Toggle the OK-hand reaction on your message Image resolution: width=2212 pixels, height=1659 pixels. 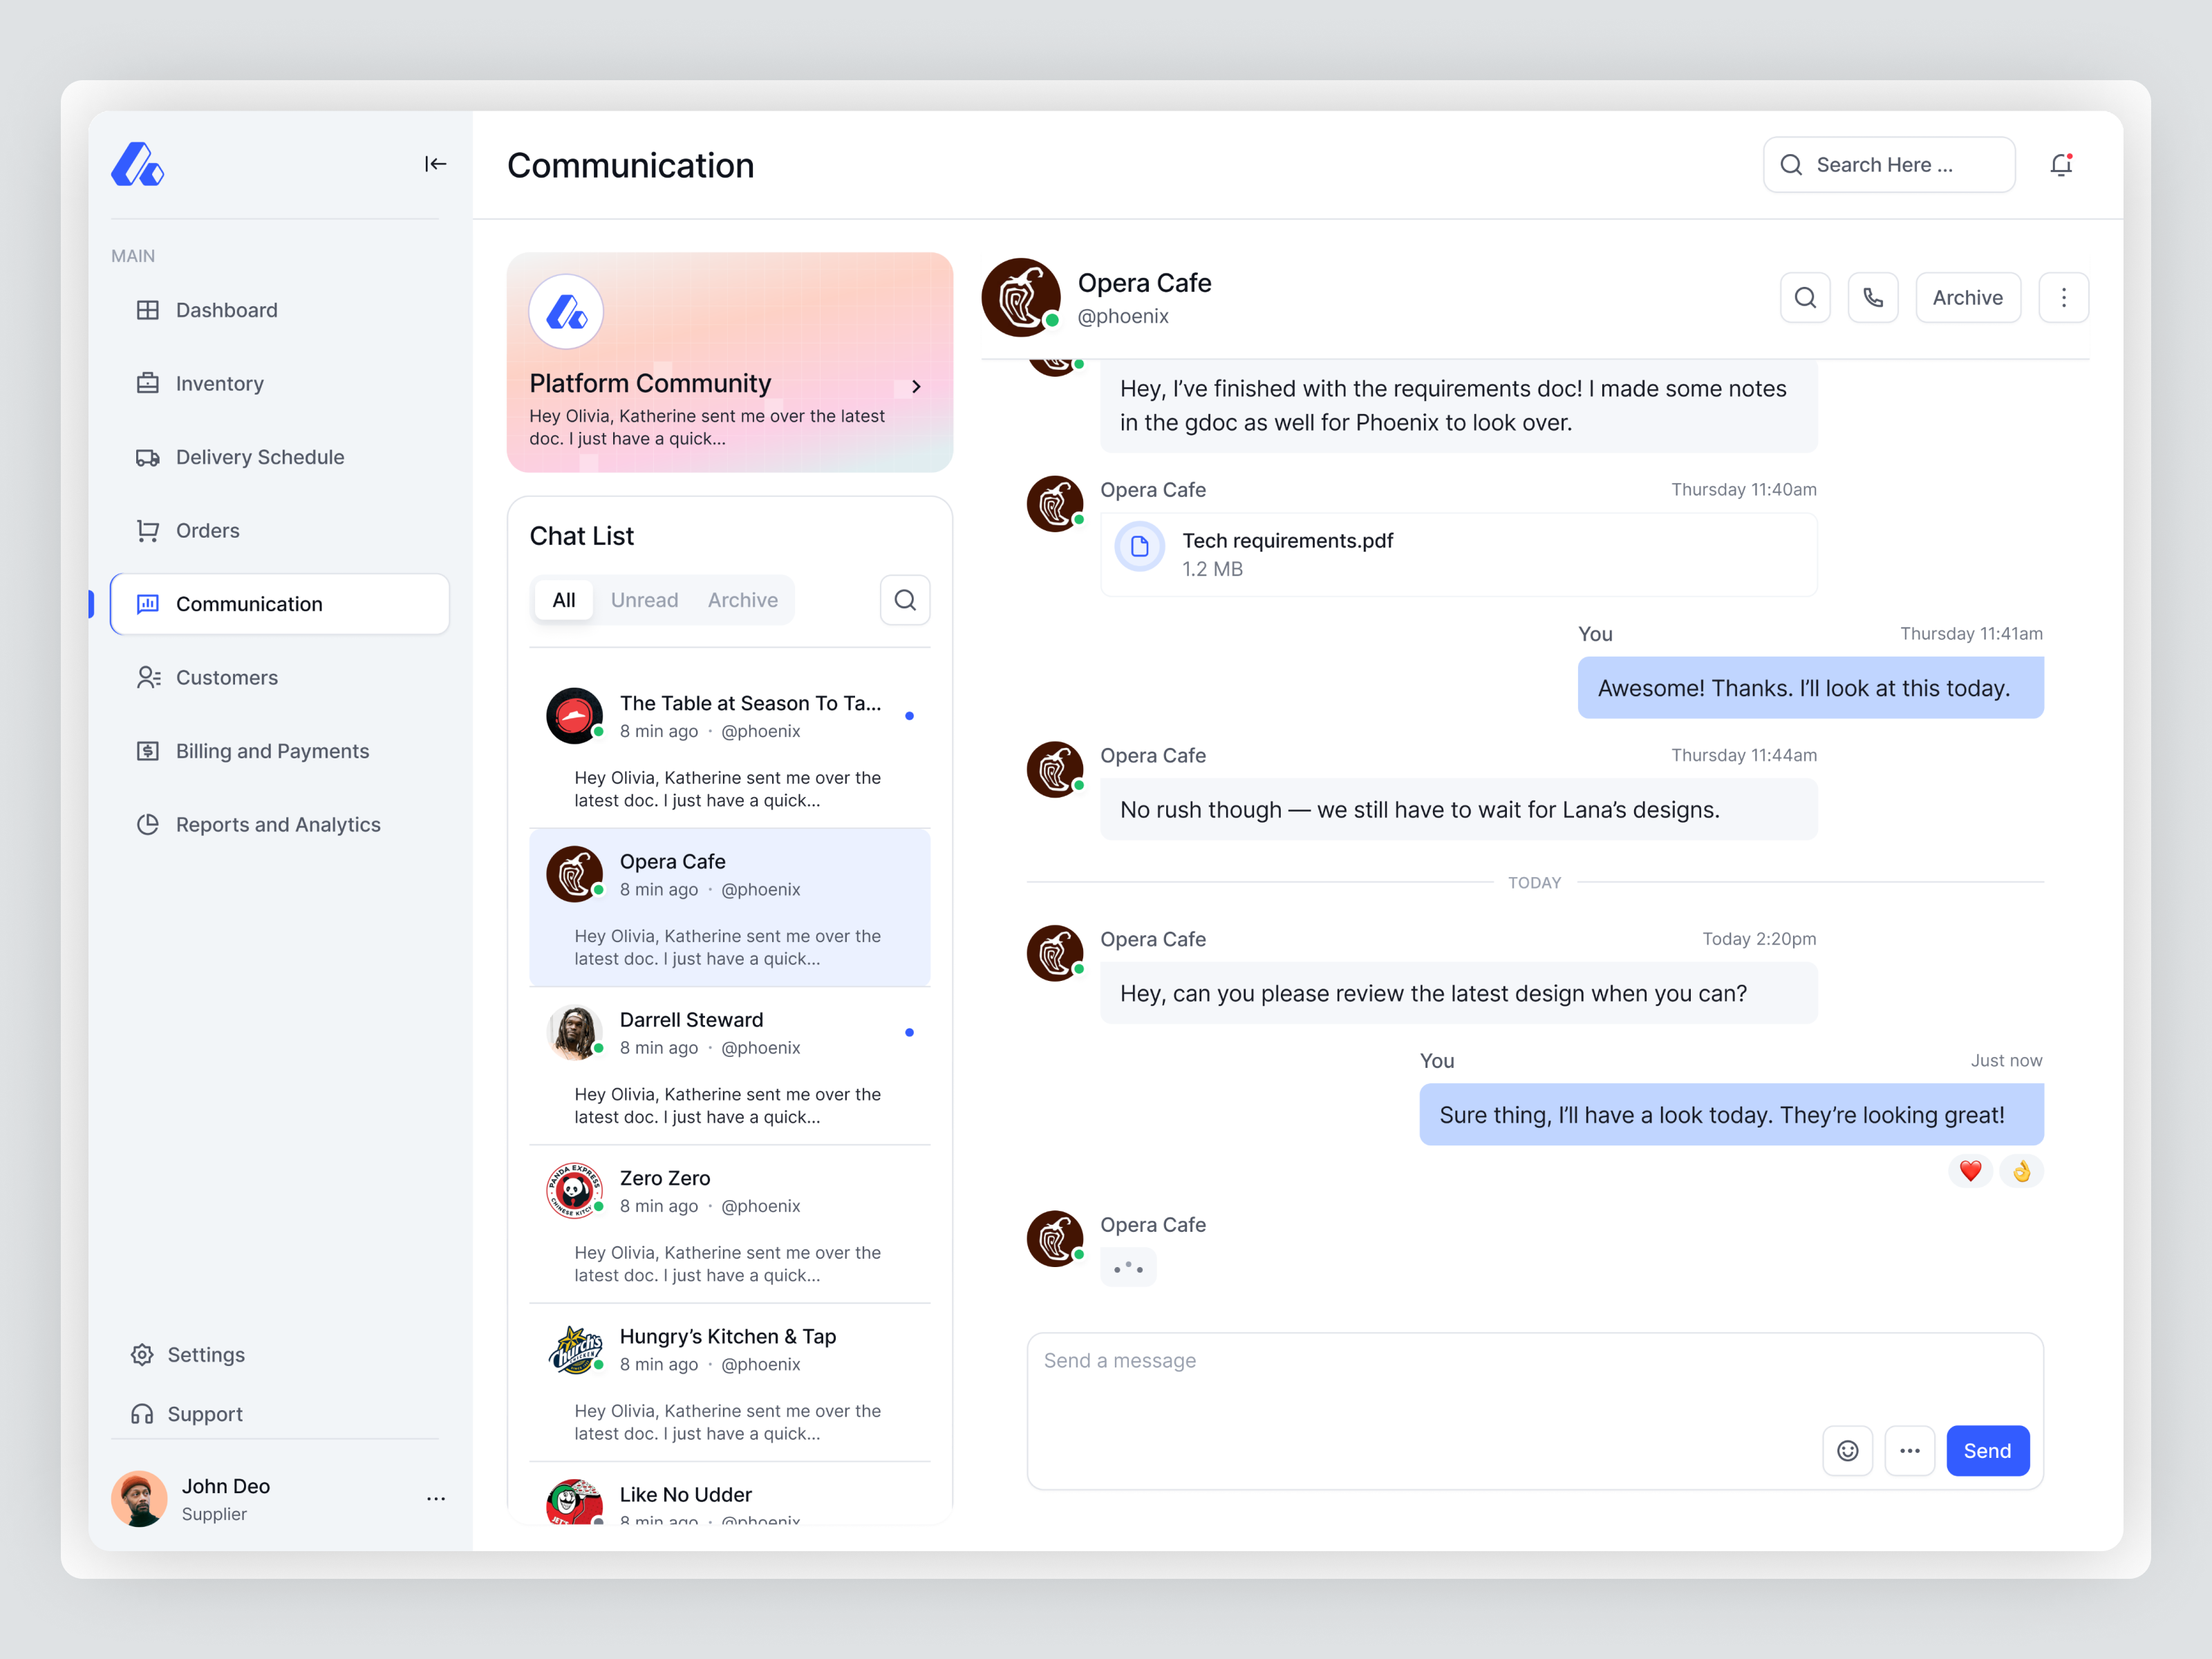[2021, 1170]
